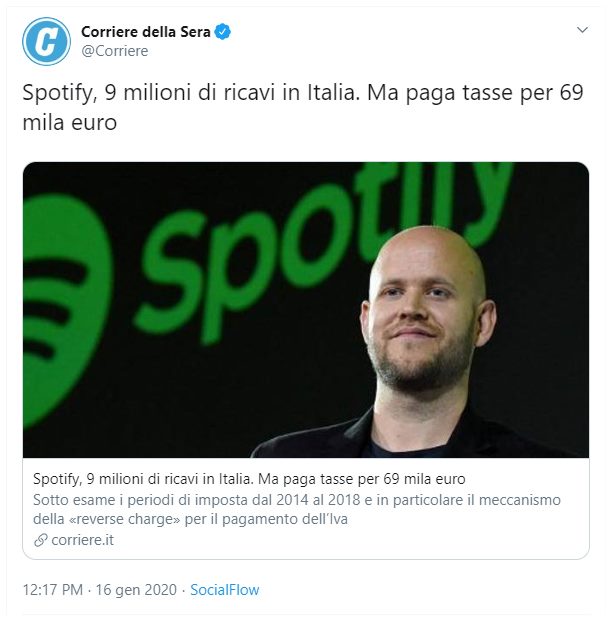The width and height of the screenshot is (610, 621).
Task: Click the chain link icon beside corriere.it
Action: tap(41, 540)
